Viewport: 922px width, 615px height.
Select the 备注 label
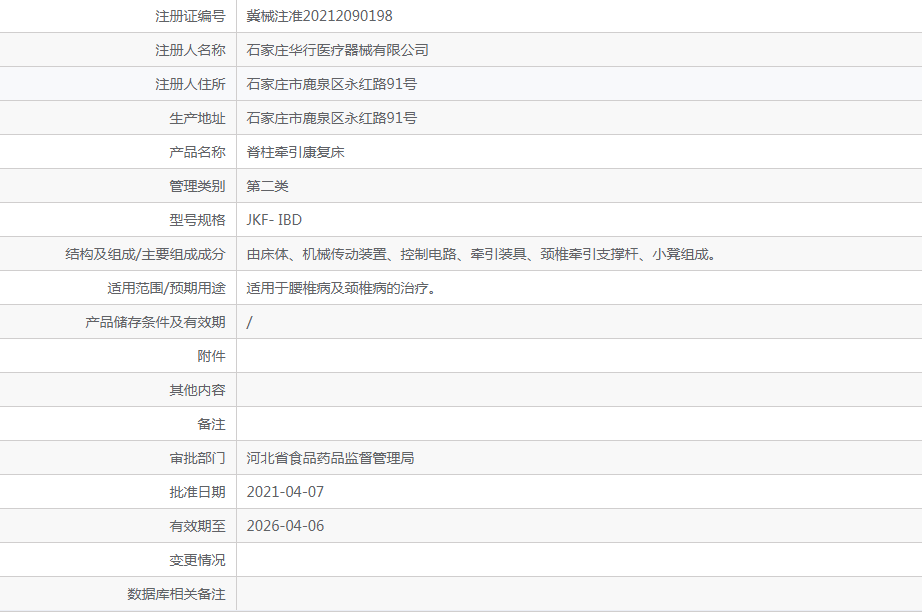(211, 425)
